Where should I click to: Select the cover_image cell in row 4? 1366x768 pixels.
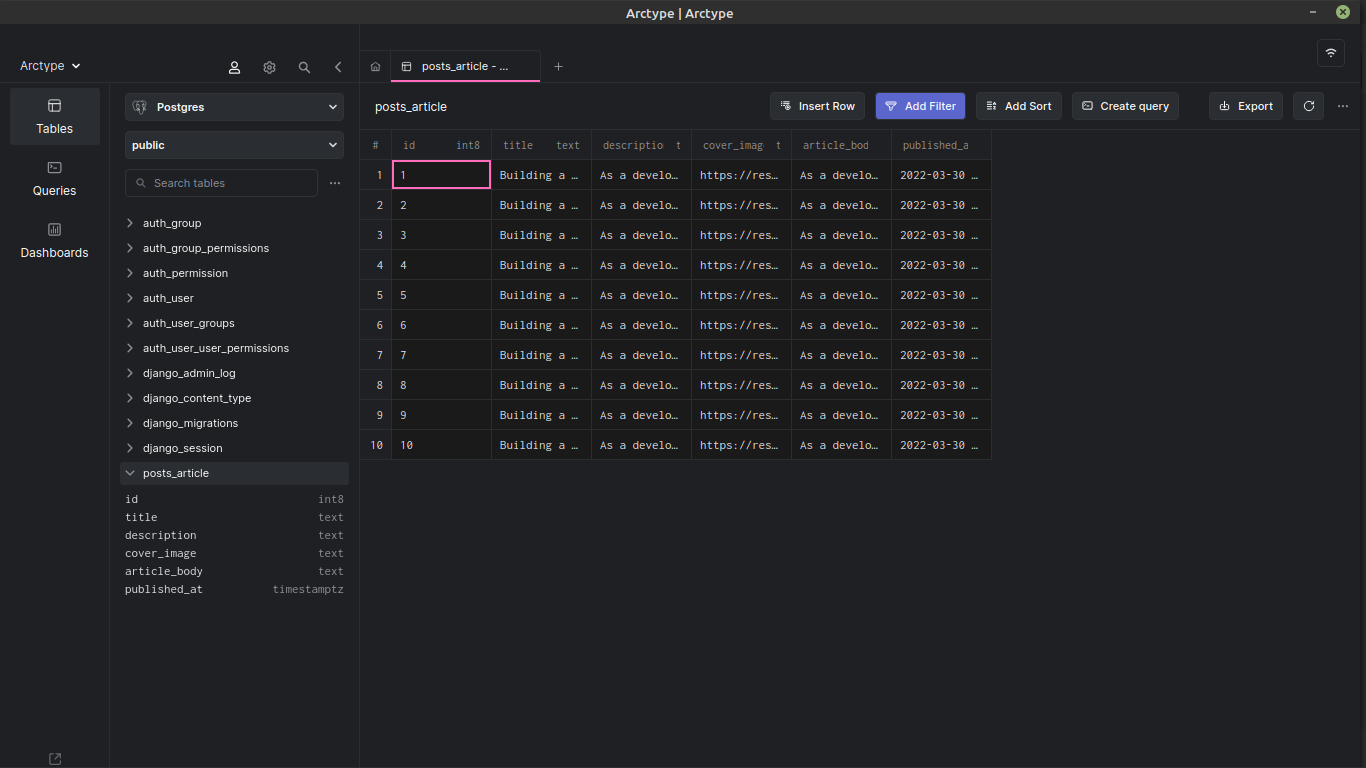[x=741, y=265]
